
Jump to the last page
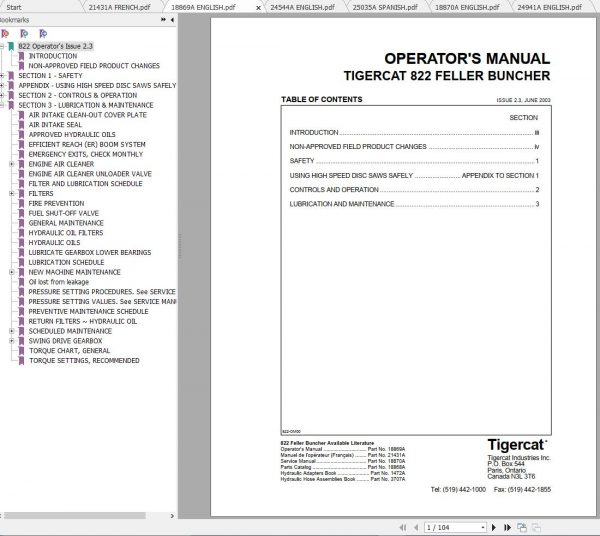point(507,528)
